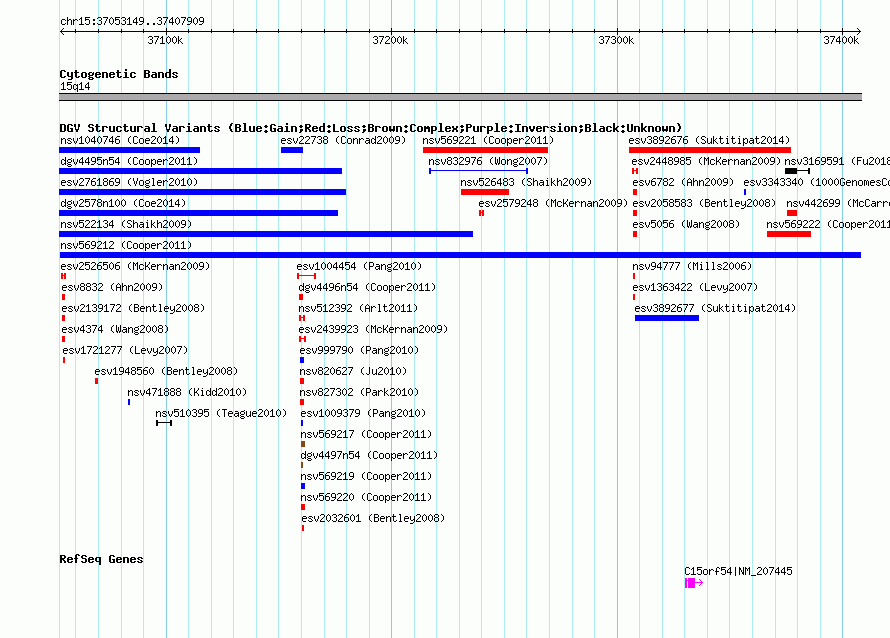Select the nsv832976 (Wong2007) variant label

[x=488, y=161]
